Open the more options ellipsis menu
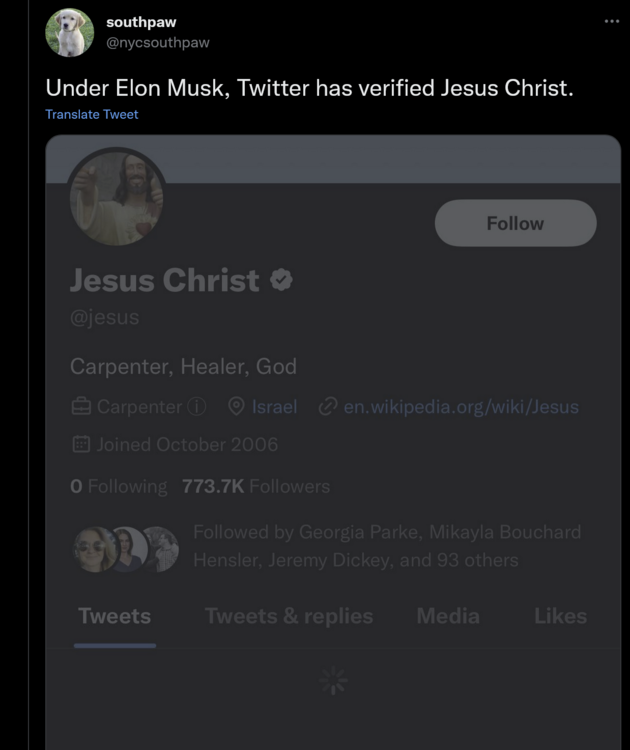Screen dimensions: 630x750 pyautogui.click(x=612, y=21)
